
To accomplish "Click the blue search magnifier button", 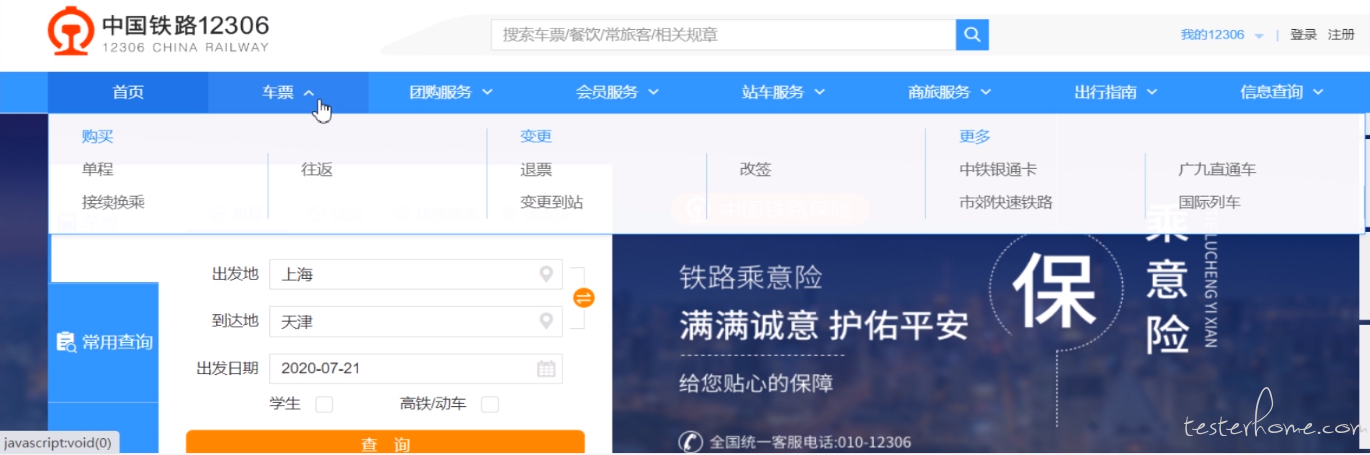I will (x=972, y=35).
